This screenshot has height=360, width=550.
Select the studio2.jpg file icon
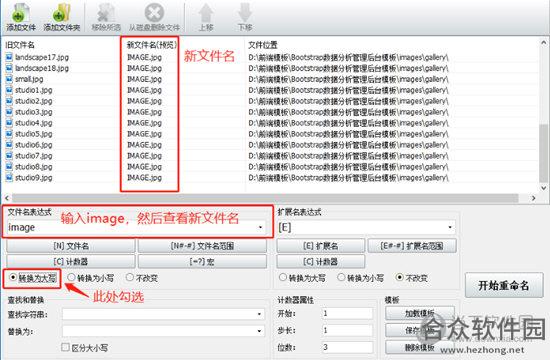point(9,101)
